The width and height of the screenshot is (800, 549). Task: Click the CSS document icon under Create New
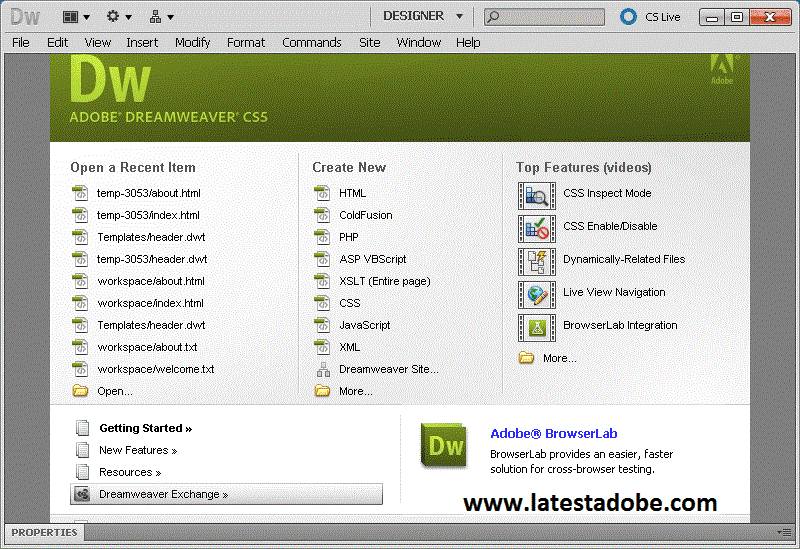tap(322, 303)
